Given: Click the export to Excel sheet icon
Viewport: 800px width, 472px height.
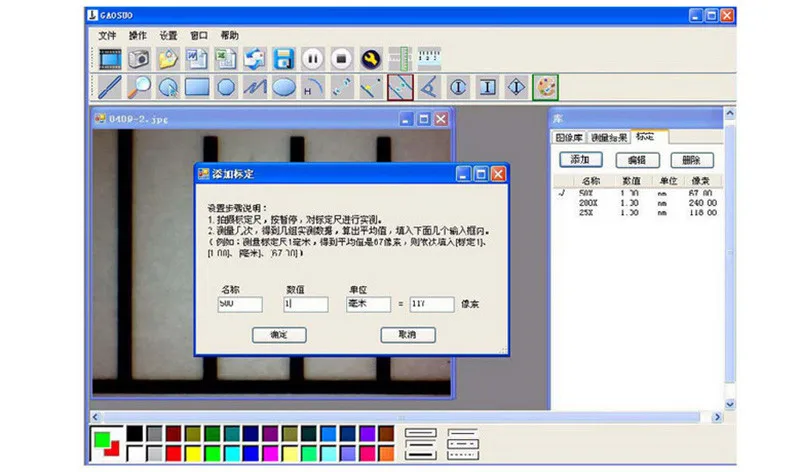Looking at the screenshot, I should [225, 59].
